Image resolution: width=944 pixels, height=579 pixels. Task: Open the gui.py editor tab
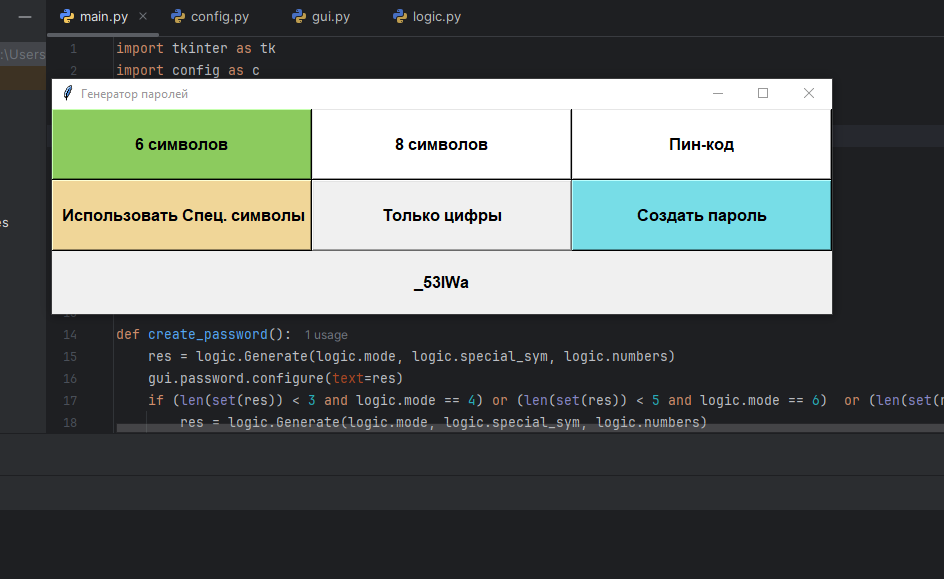(x=321, y=17)
